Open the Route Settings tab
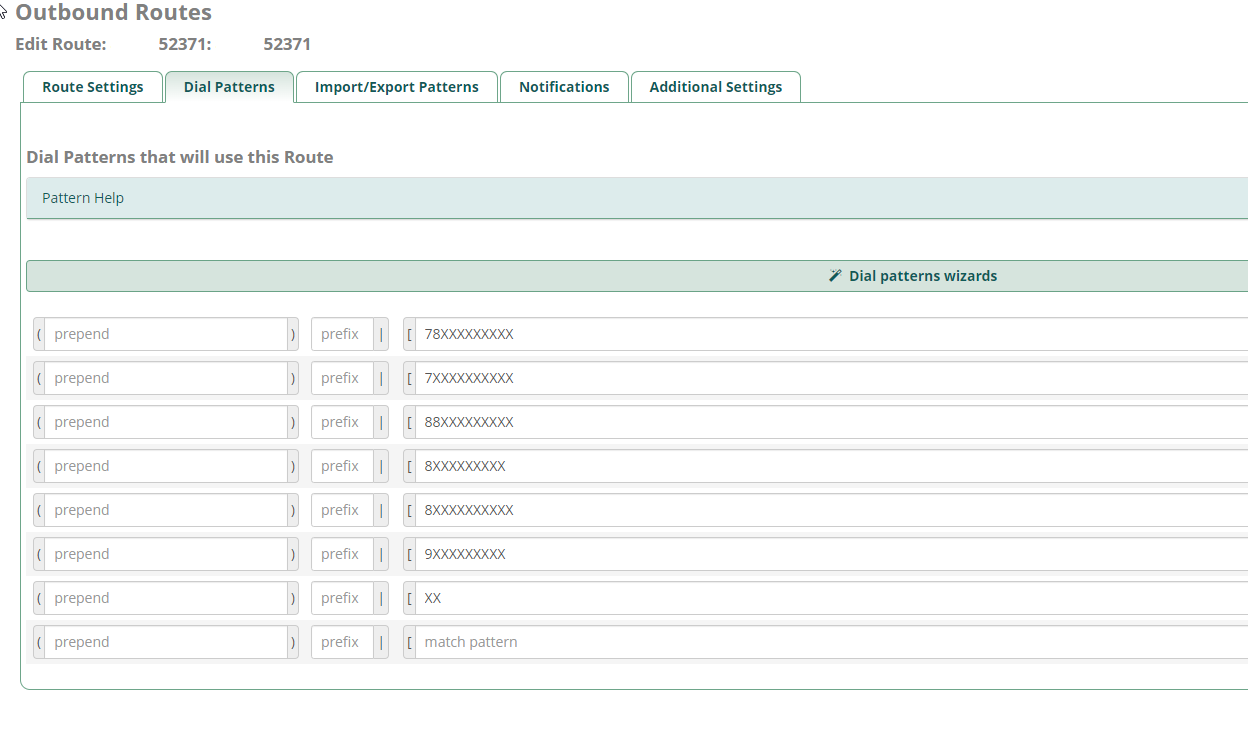1248x743 pixels. (x=92, y=87)
